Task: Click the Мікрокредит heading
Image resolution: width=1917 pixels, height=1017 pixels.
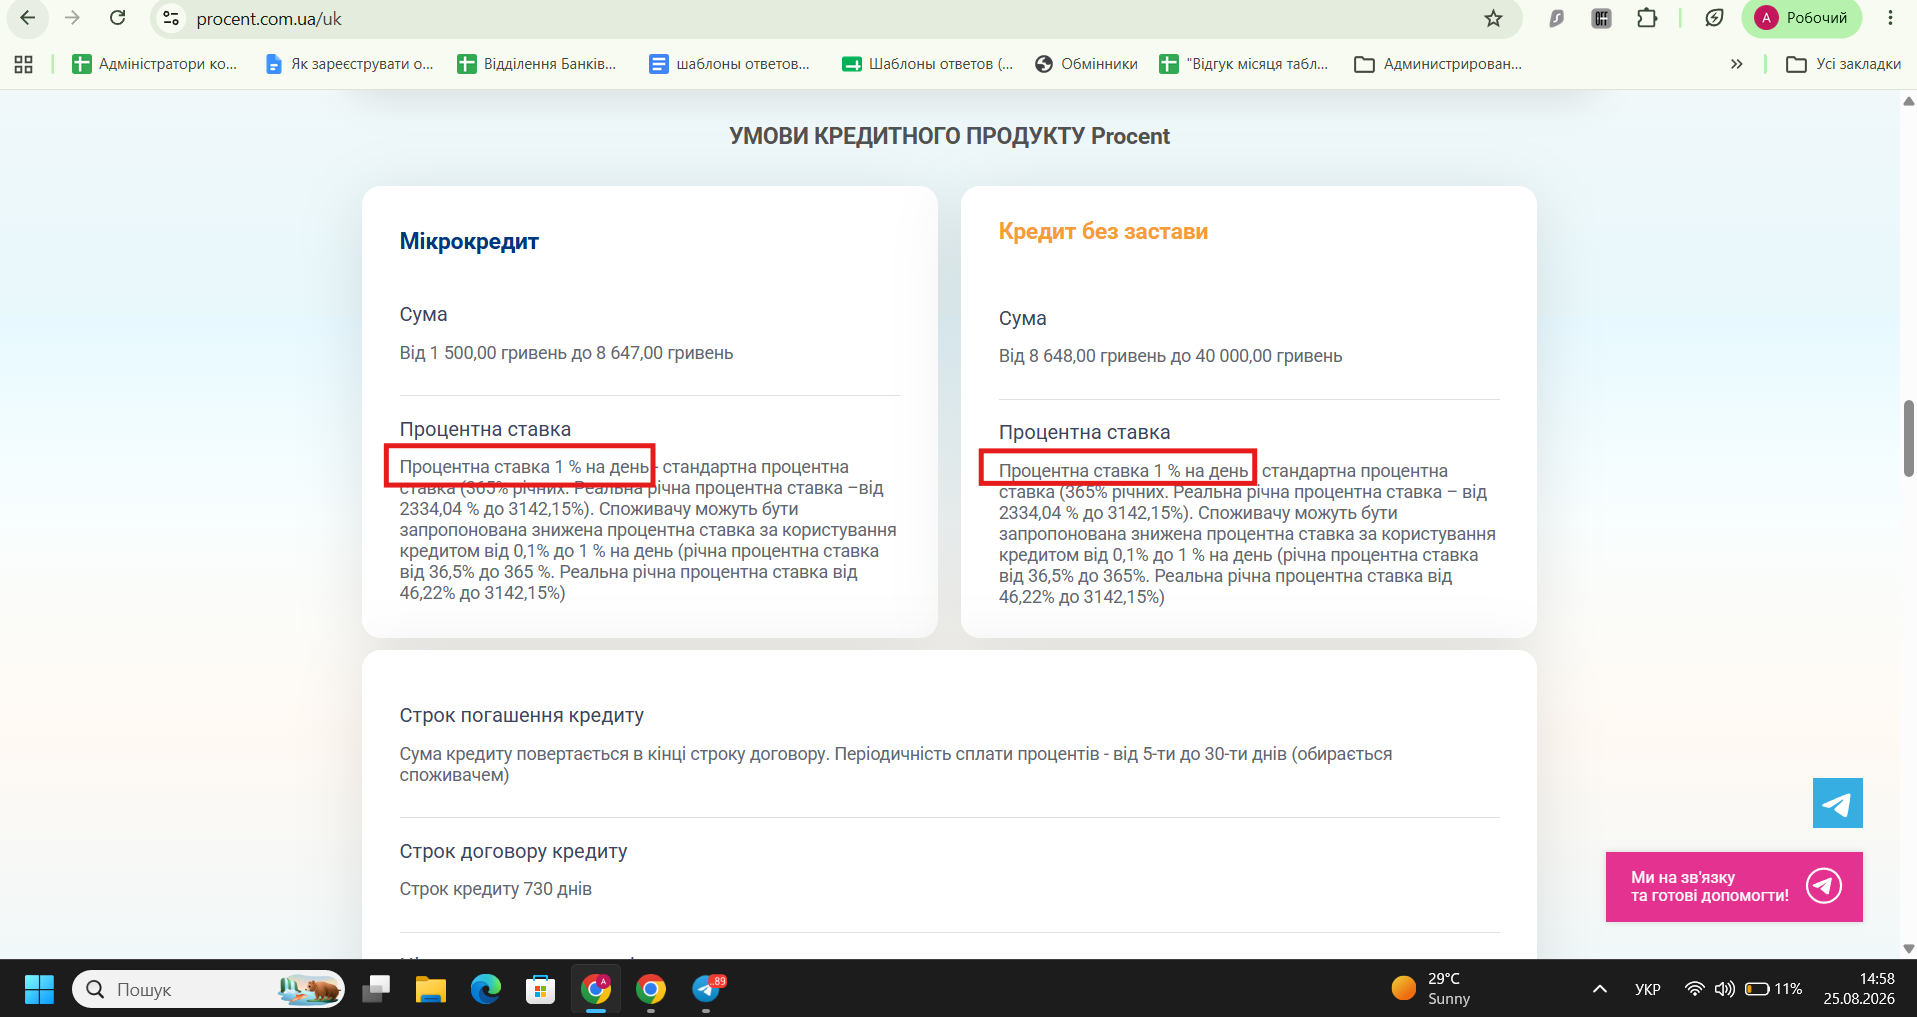Action: click(469, 241)
